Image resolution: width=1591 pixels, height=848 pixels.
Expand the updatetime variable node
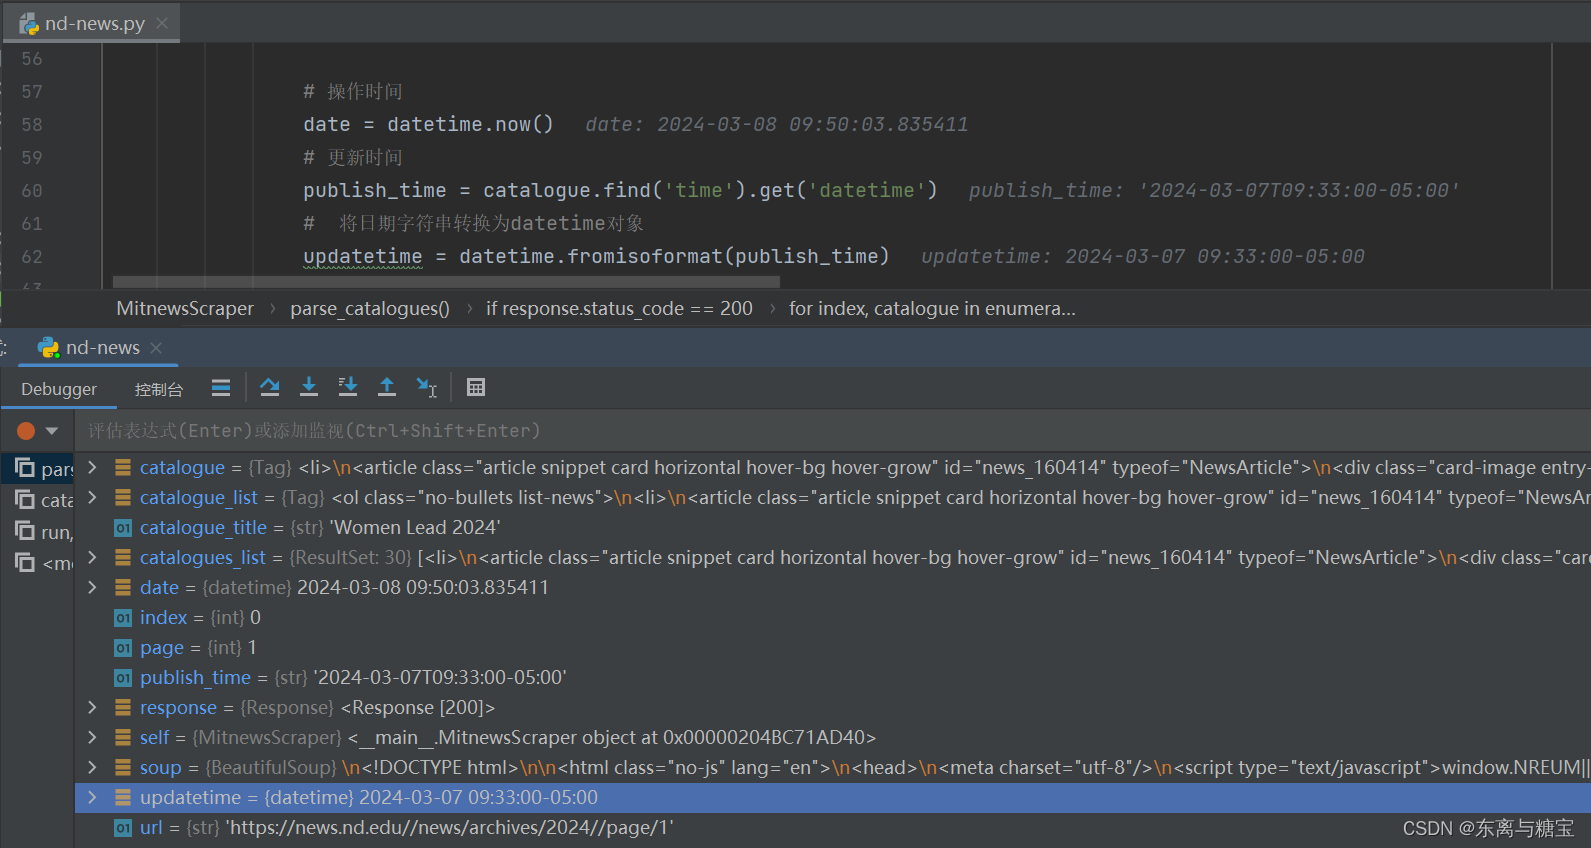click(92, 797)
